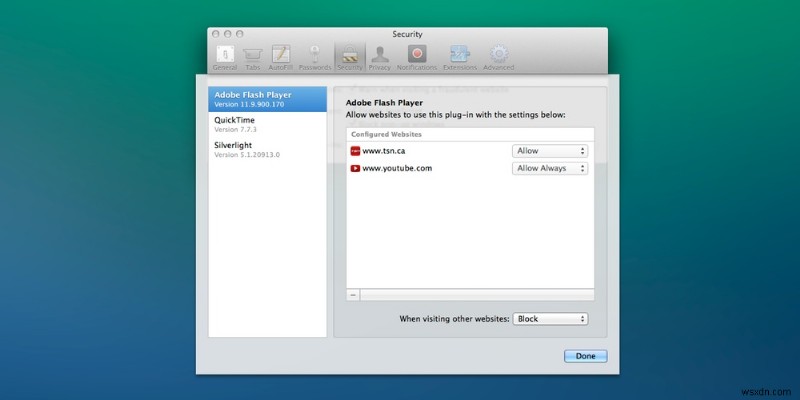Close the Security preferences window
Image resolution: width=800 pixels, height=400 pixels.
216,34
